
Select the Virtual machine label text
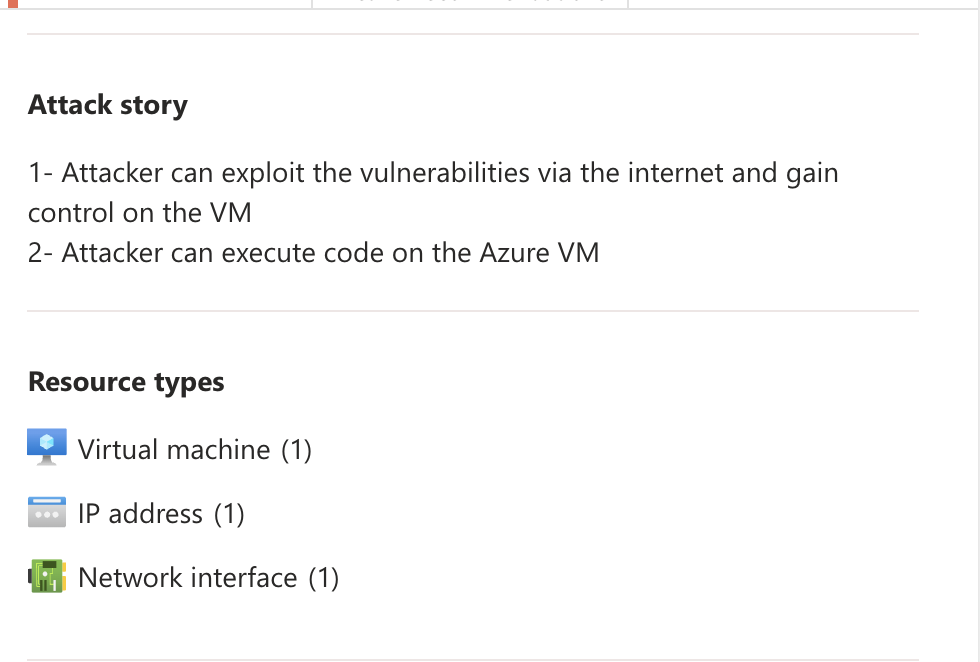coord(174,450)
